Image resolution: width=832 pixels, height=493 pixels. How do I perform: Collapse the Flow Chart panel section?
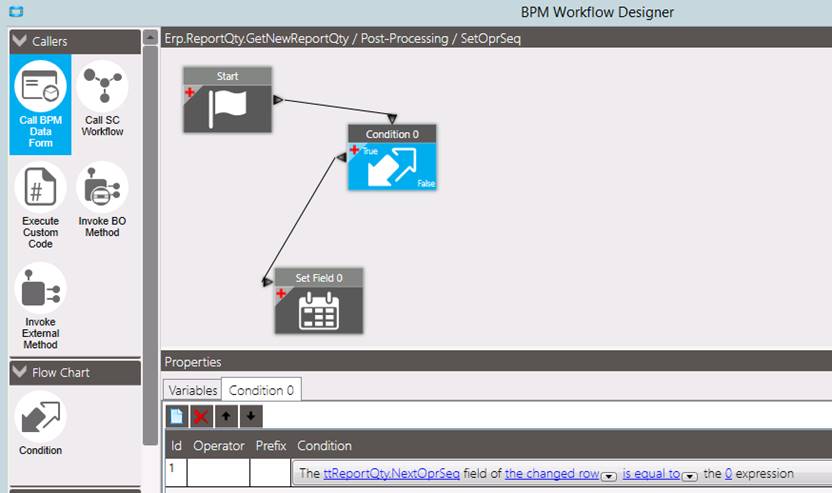[x=20, y=371]
